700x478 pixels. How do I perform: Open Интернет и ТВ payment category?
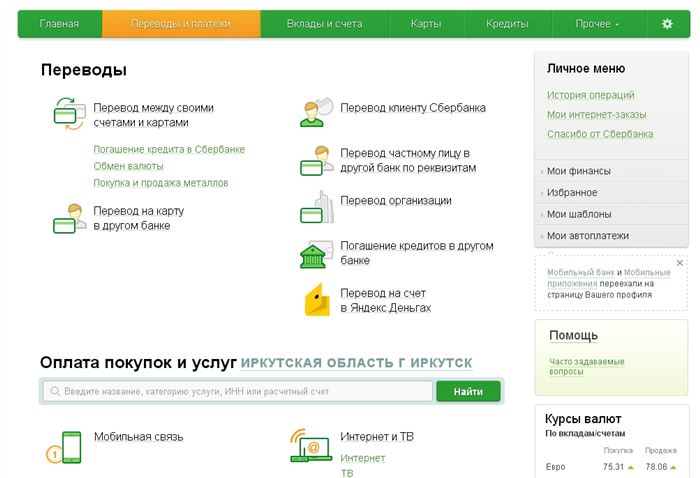377,436
